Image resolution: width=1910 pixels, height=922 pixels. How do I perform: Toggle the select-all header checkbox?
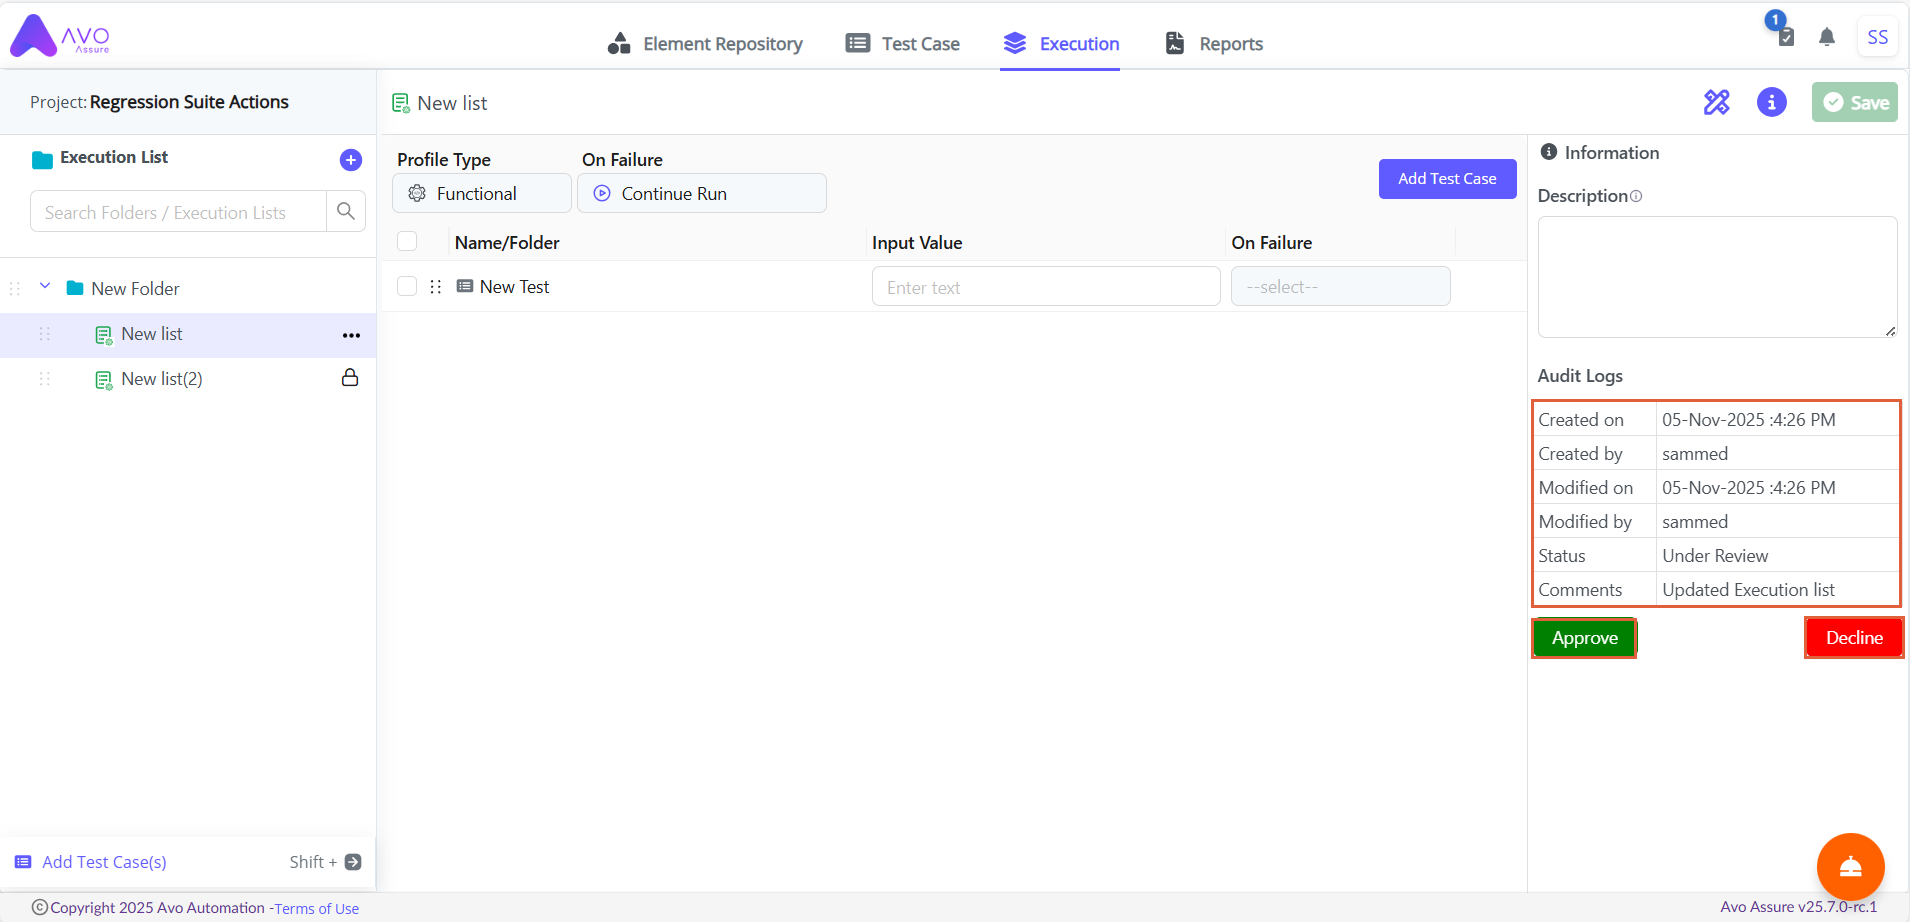[407, 242]
